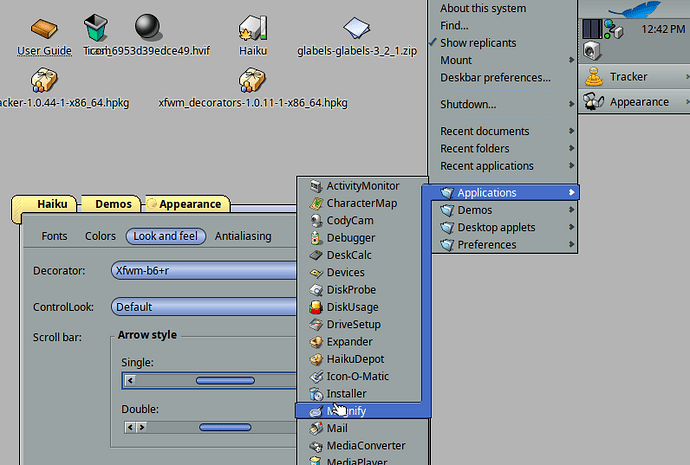The height and width of the screenshot is (465, 690).
Task: Select Find... in Deskbar menu
Action: pos(503,26)
